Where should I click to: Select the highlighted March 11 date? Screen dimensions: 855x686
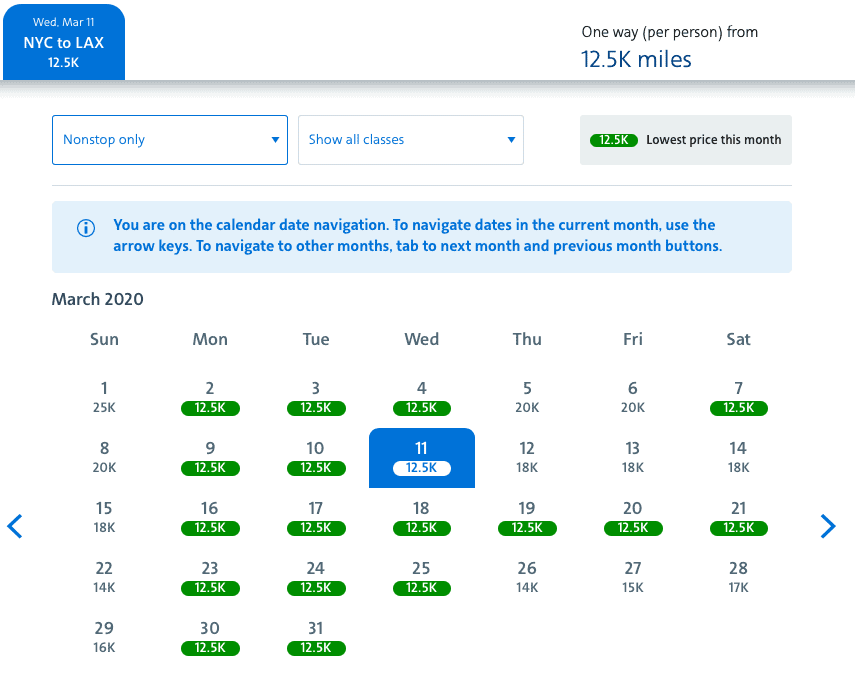click(422, 458)
